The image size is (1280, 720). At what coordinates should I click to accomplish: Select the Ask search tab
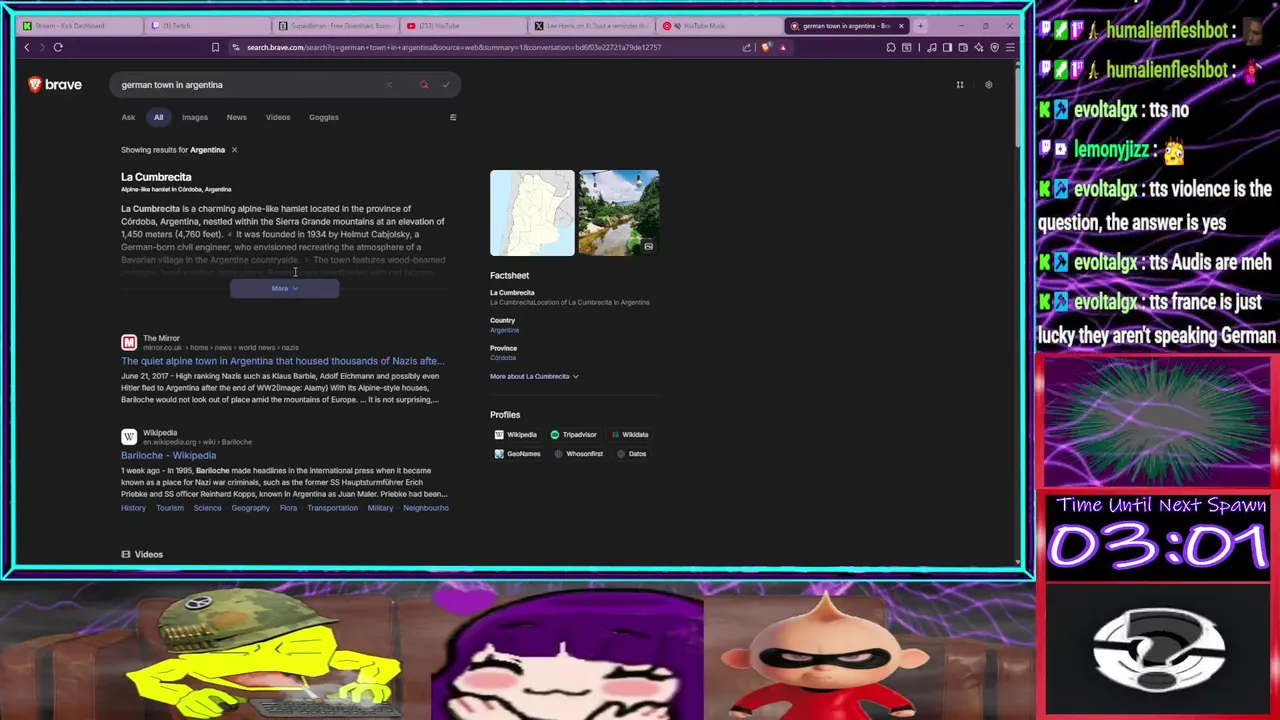click(128, 117)
